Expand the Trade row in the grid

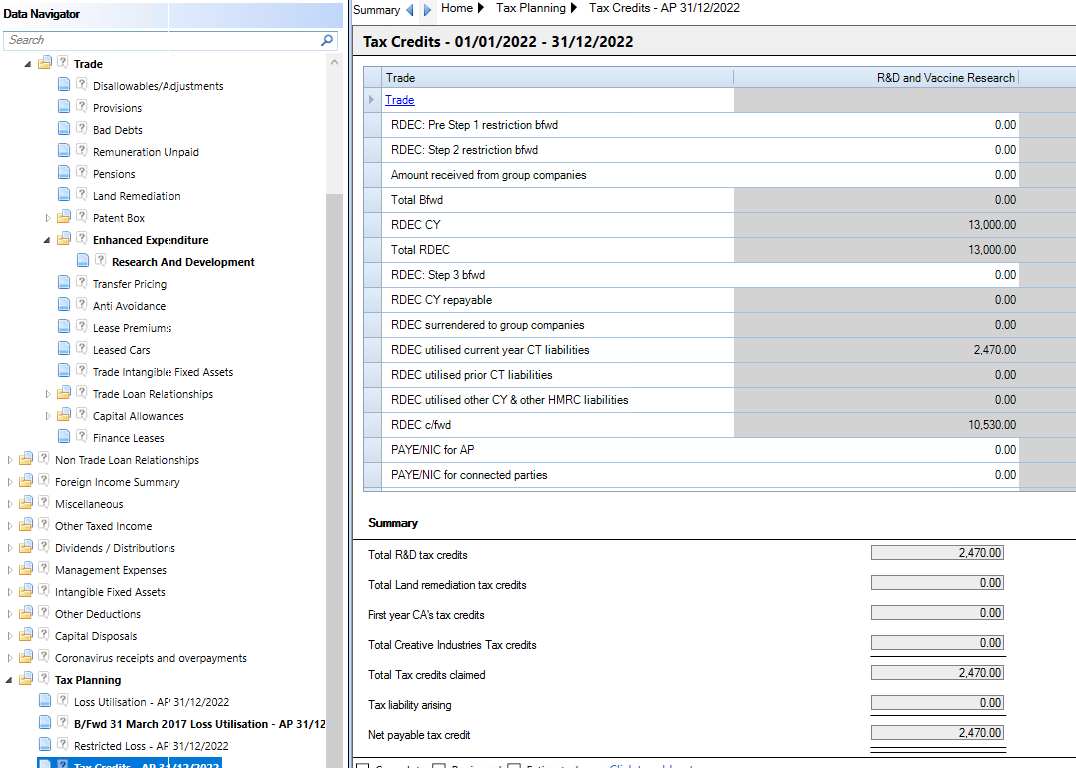[371, 100]
